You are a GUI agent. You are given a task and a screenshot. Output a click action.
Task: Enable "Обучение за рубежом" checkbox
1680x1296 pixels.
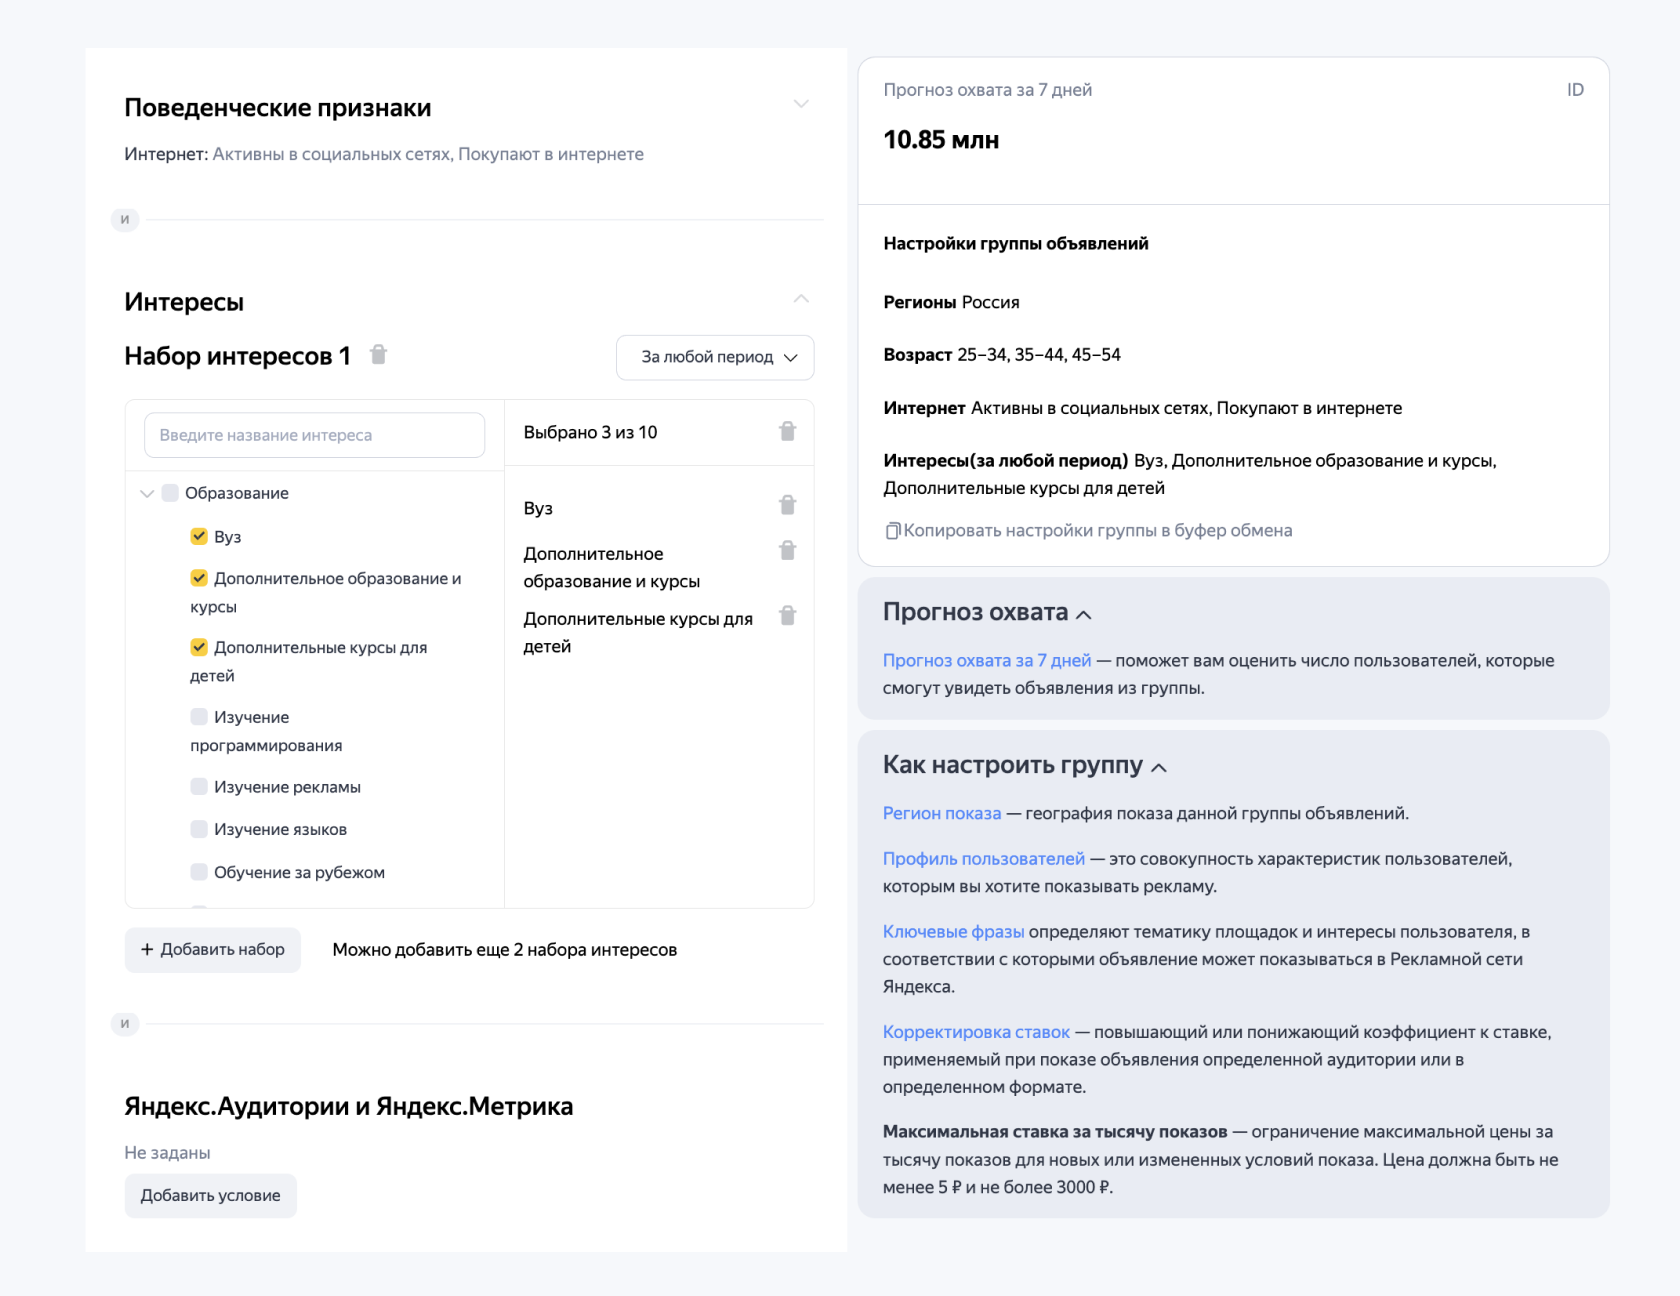click(x=199, y=871)
